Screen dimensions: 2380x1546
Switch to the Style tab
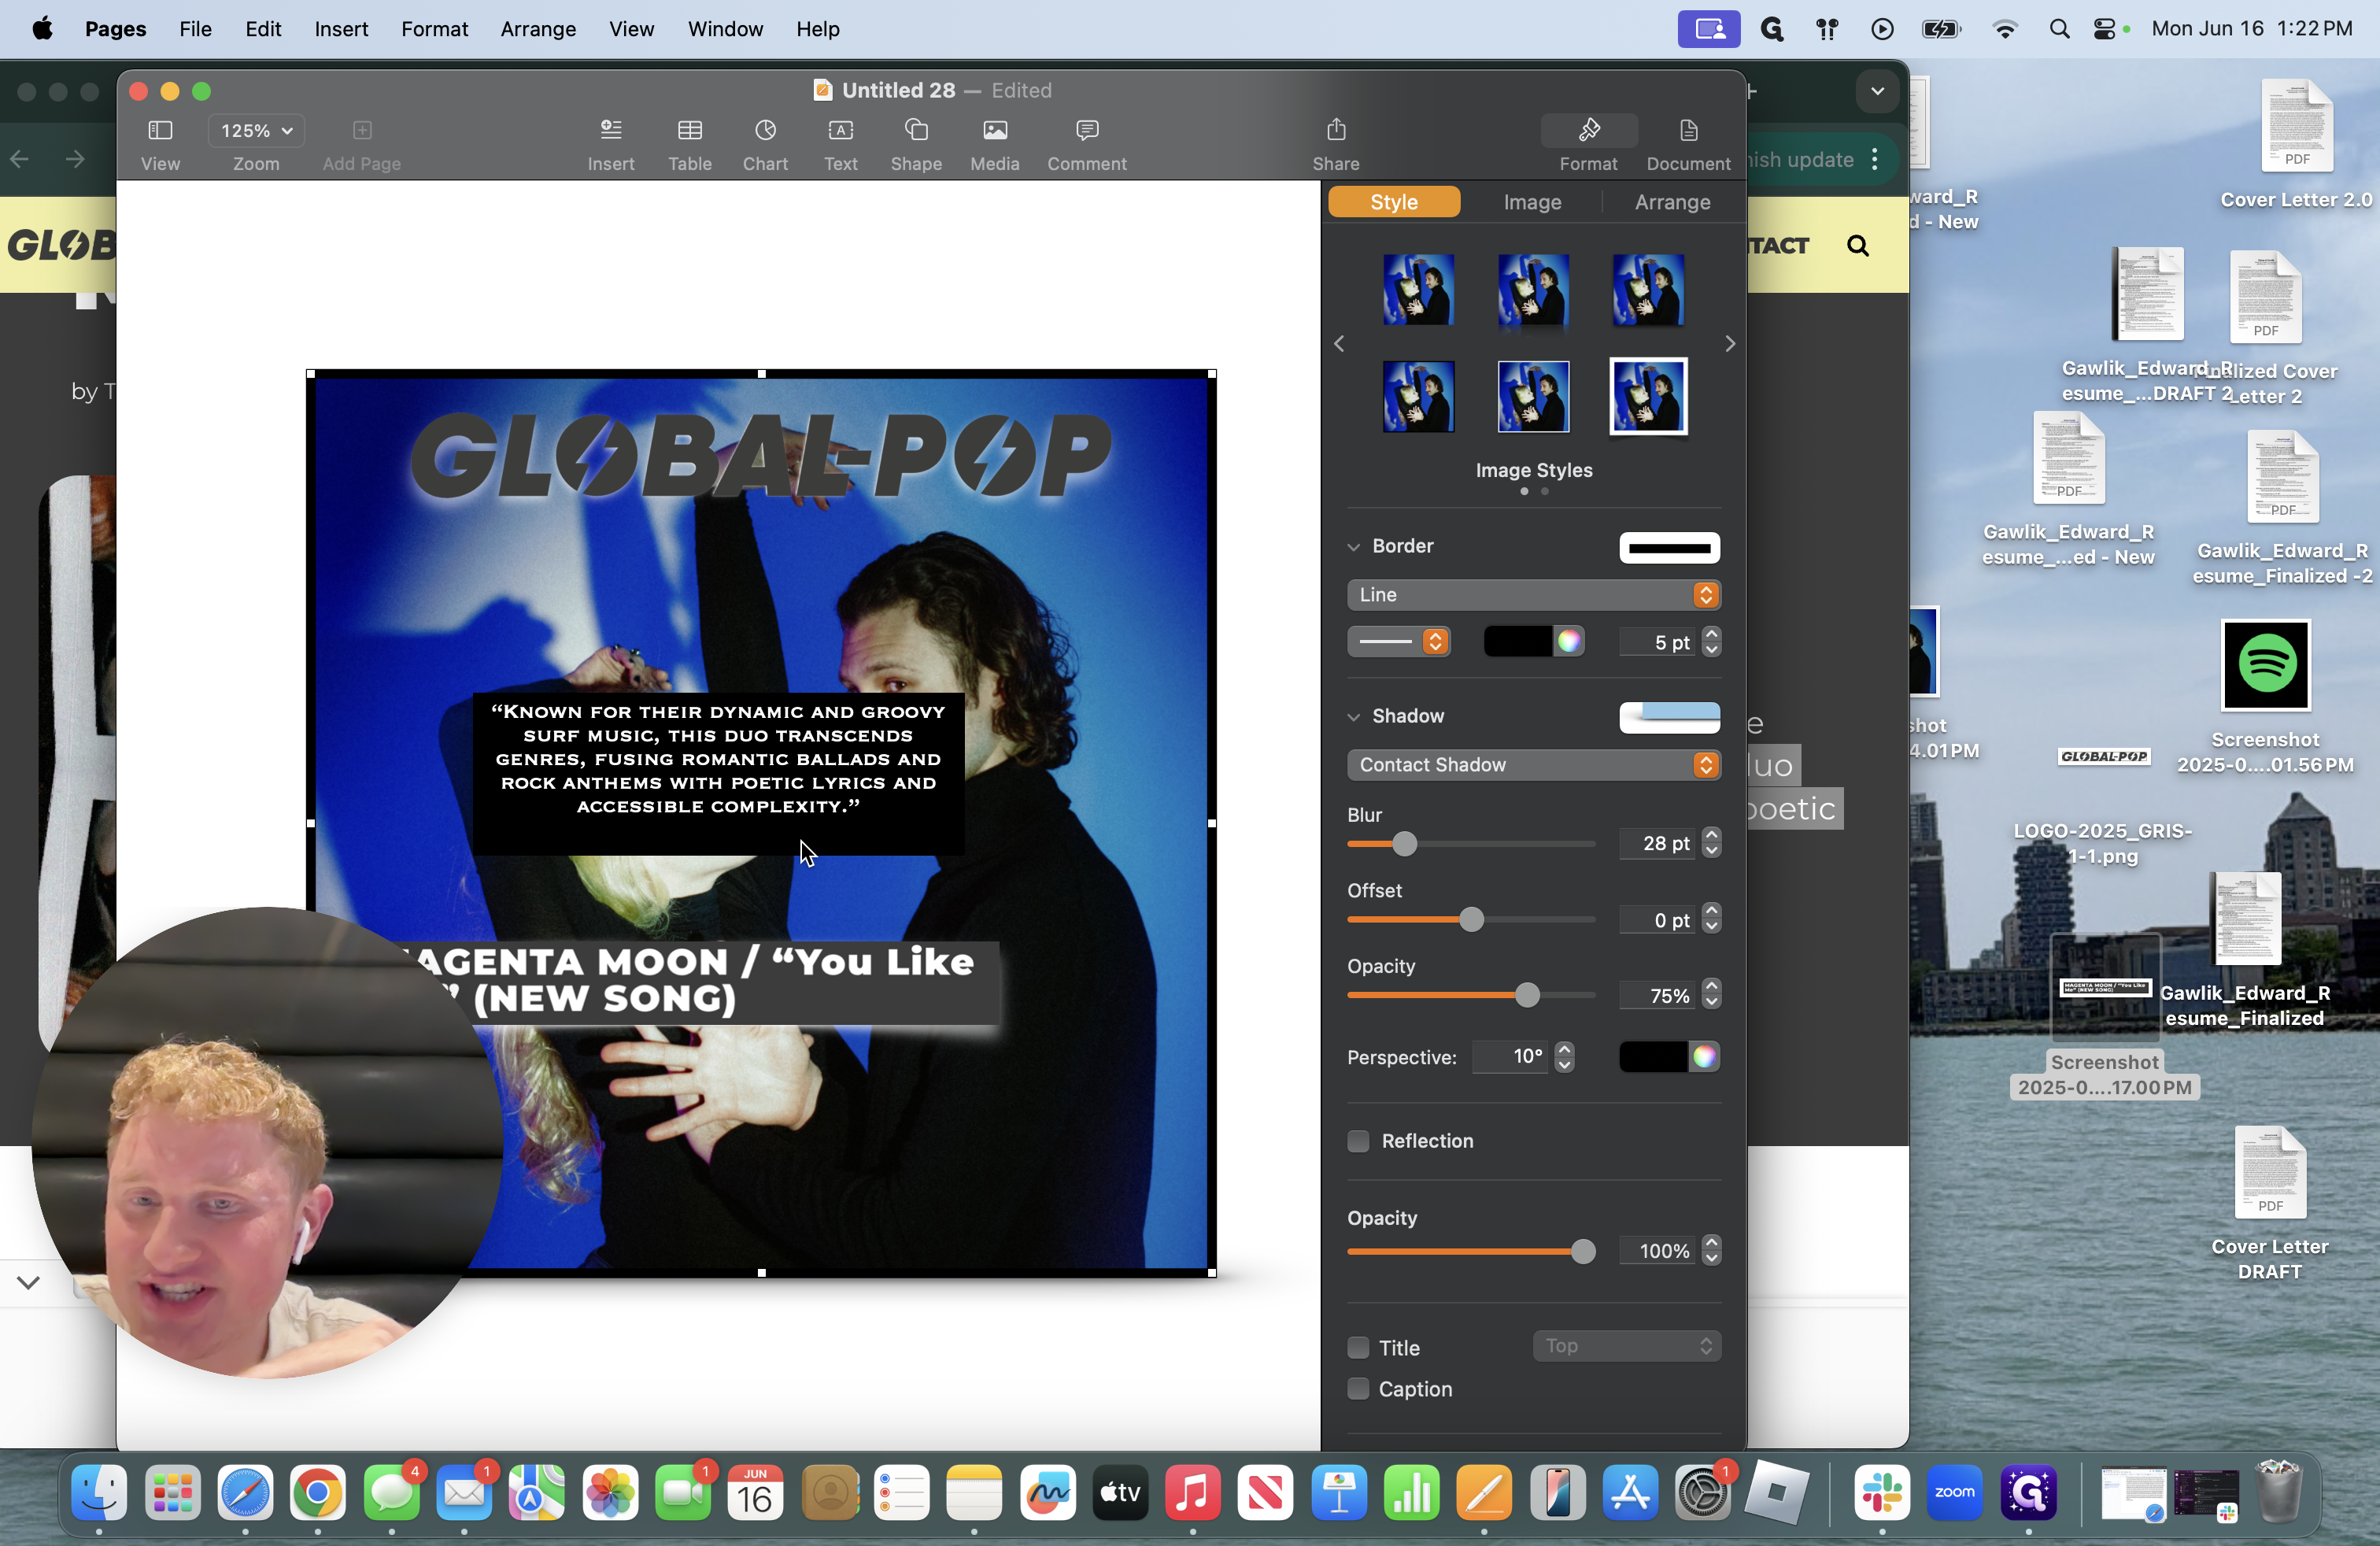1394,202
